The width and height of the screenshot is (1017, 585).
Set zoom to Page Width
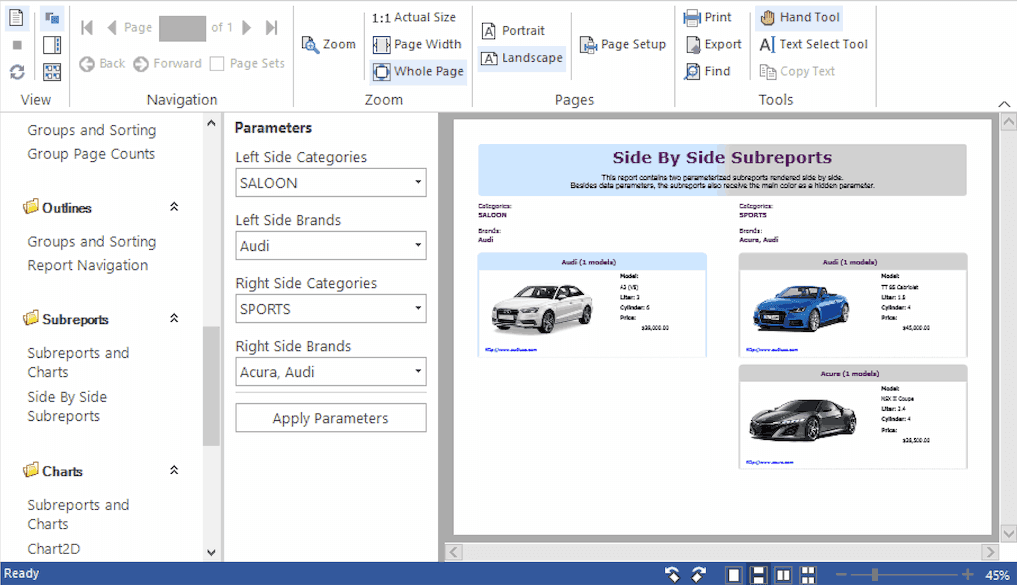pyautogui.click(x=418, y=44)
